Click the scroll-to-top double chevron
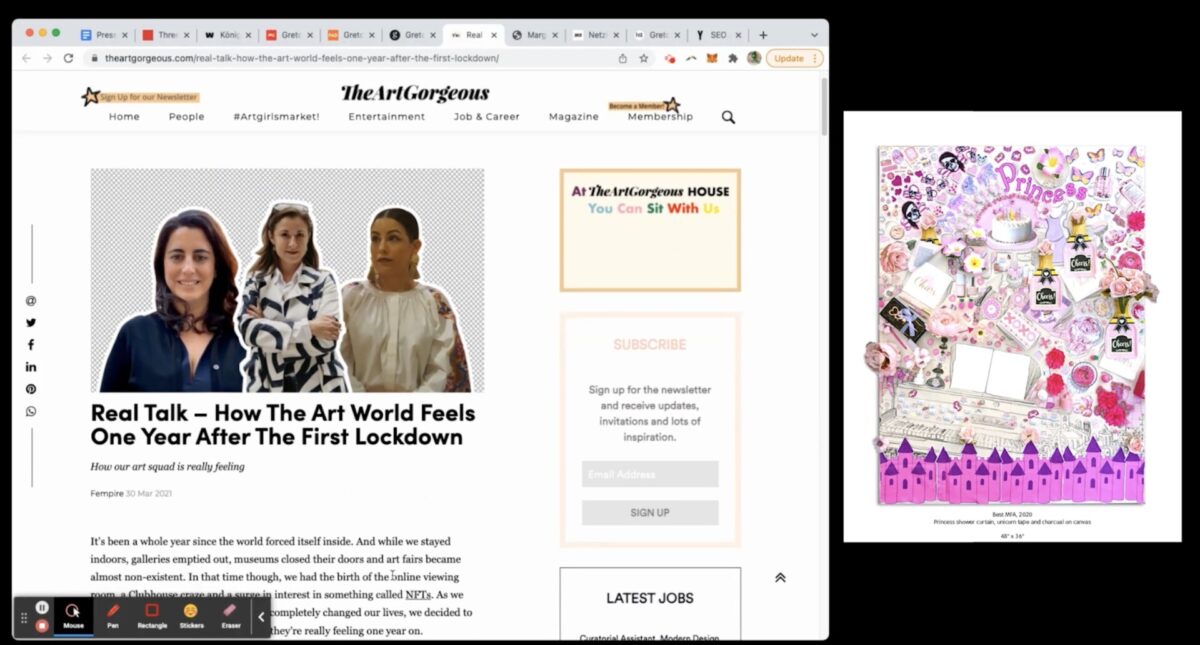The height and width of the screenshot is (645, 1200). (780, 578)
